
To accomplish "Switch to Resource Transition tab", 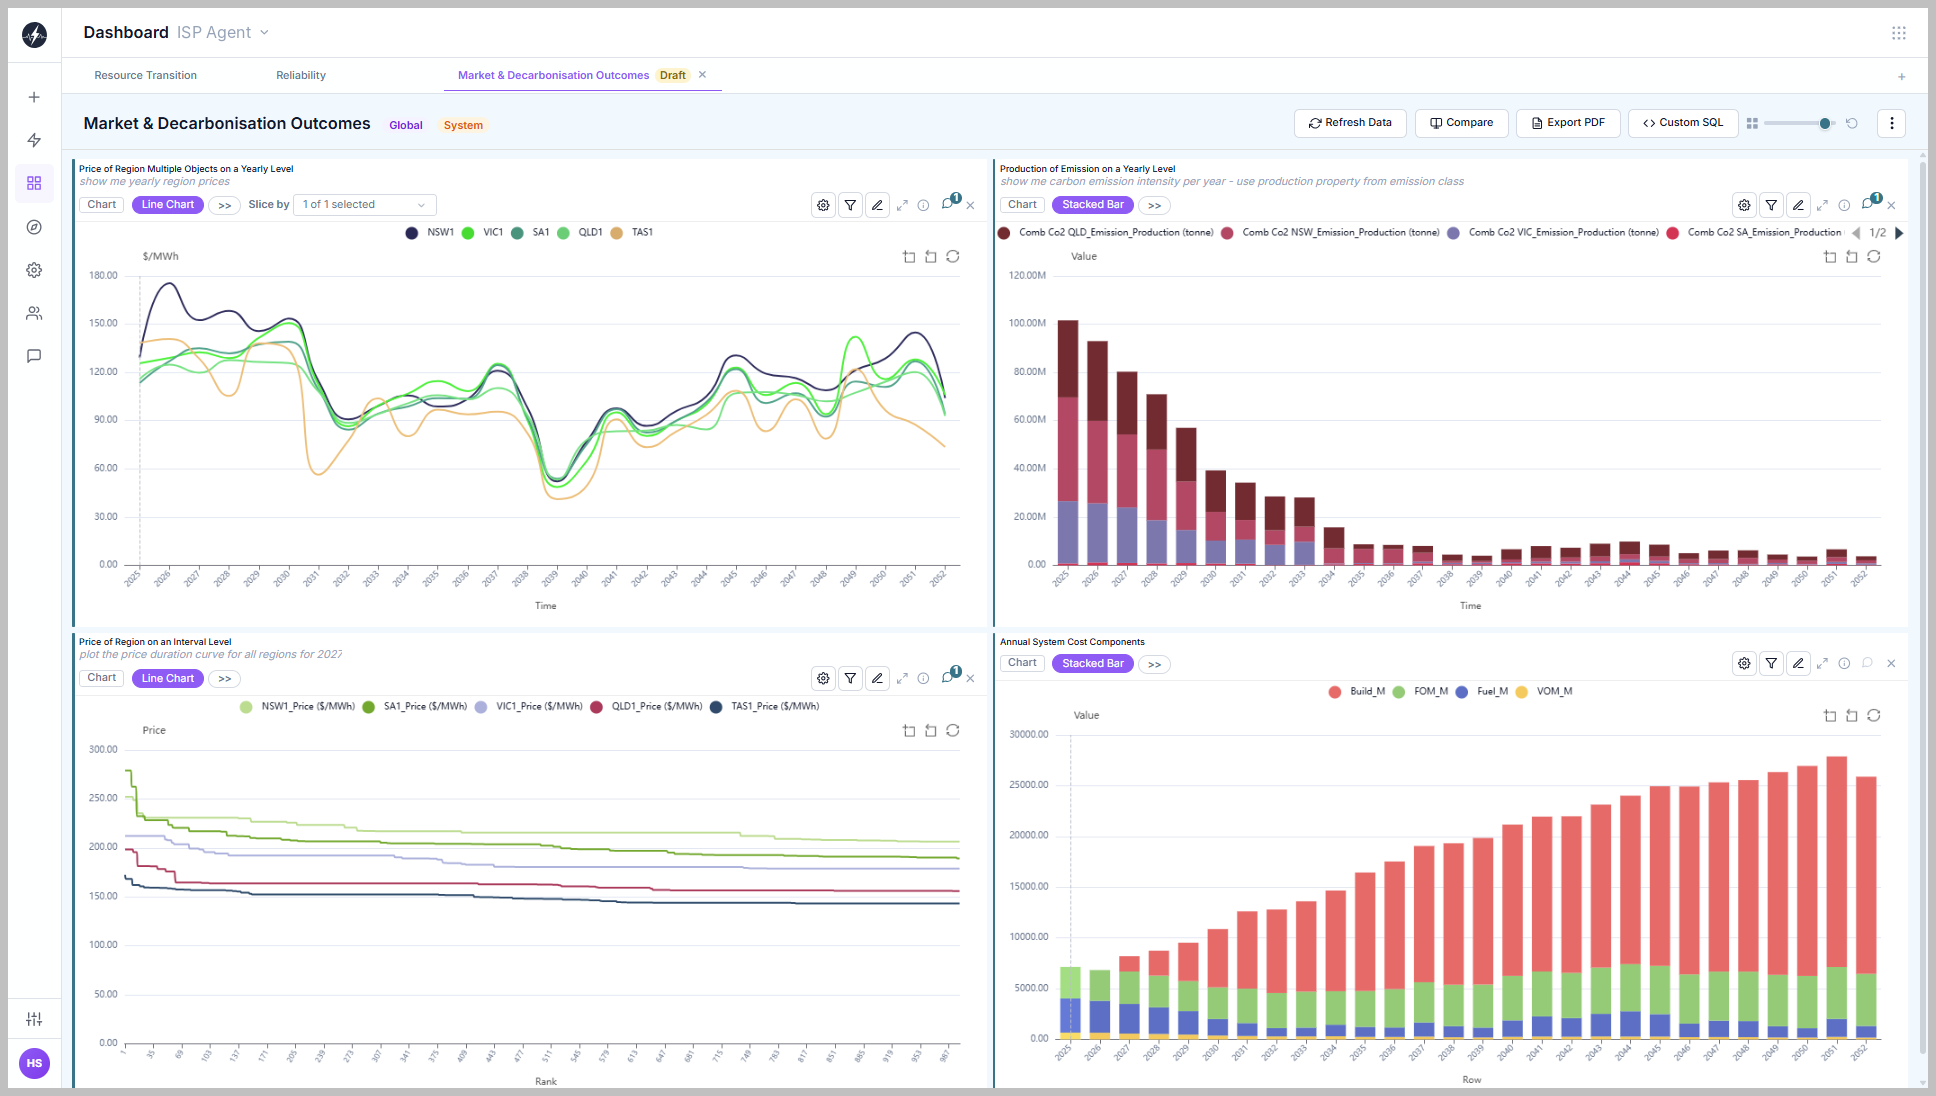I will (x=146, y=75).
